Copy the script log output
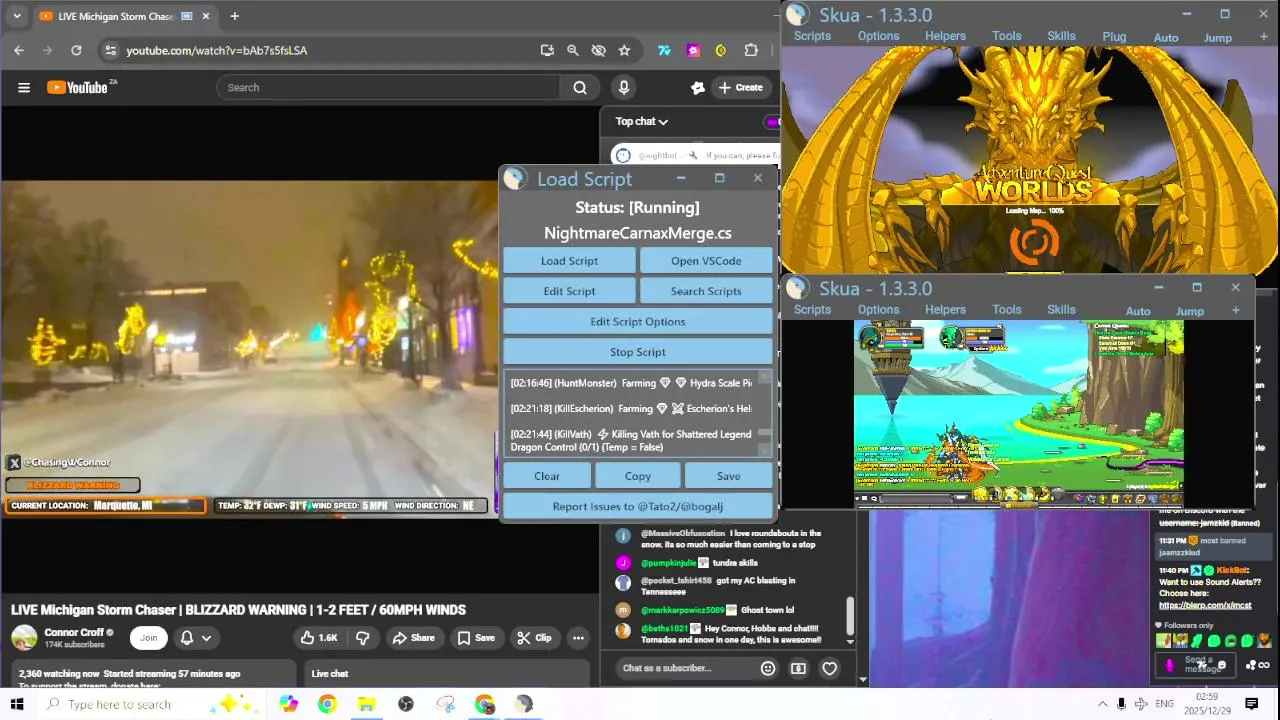Image resolution: width=1280 pixels, height=720 pixels. (x=638, y=476)
